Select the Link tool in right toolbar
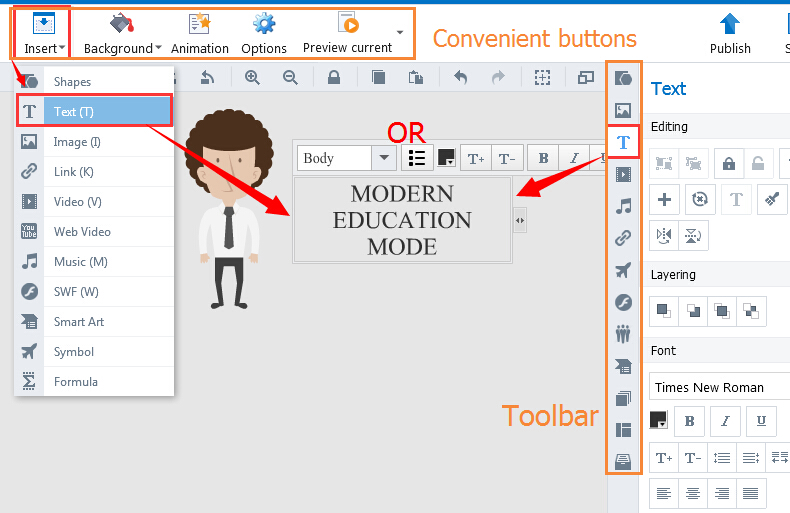The image size is (790, 513). (623, 238)
